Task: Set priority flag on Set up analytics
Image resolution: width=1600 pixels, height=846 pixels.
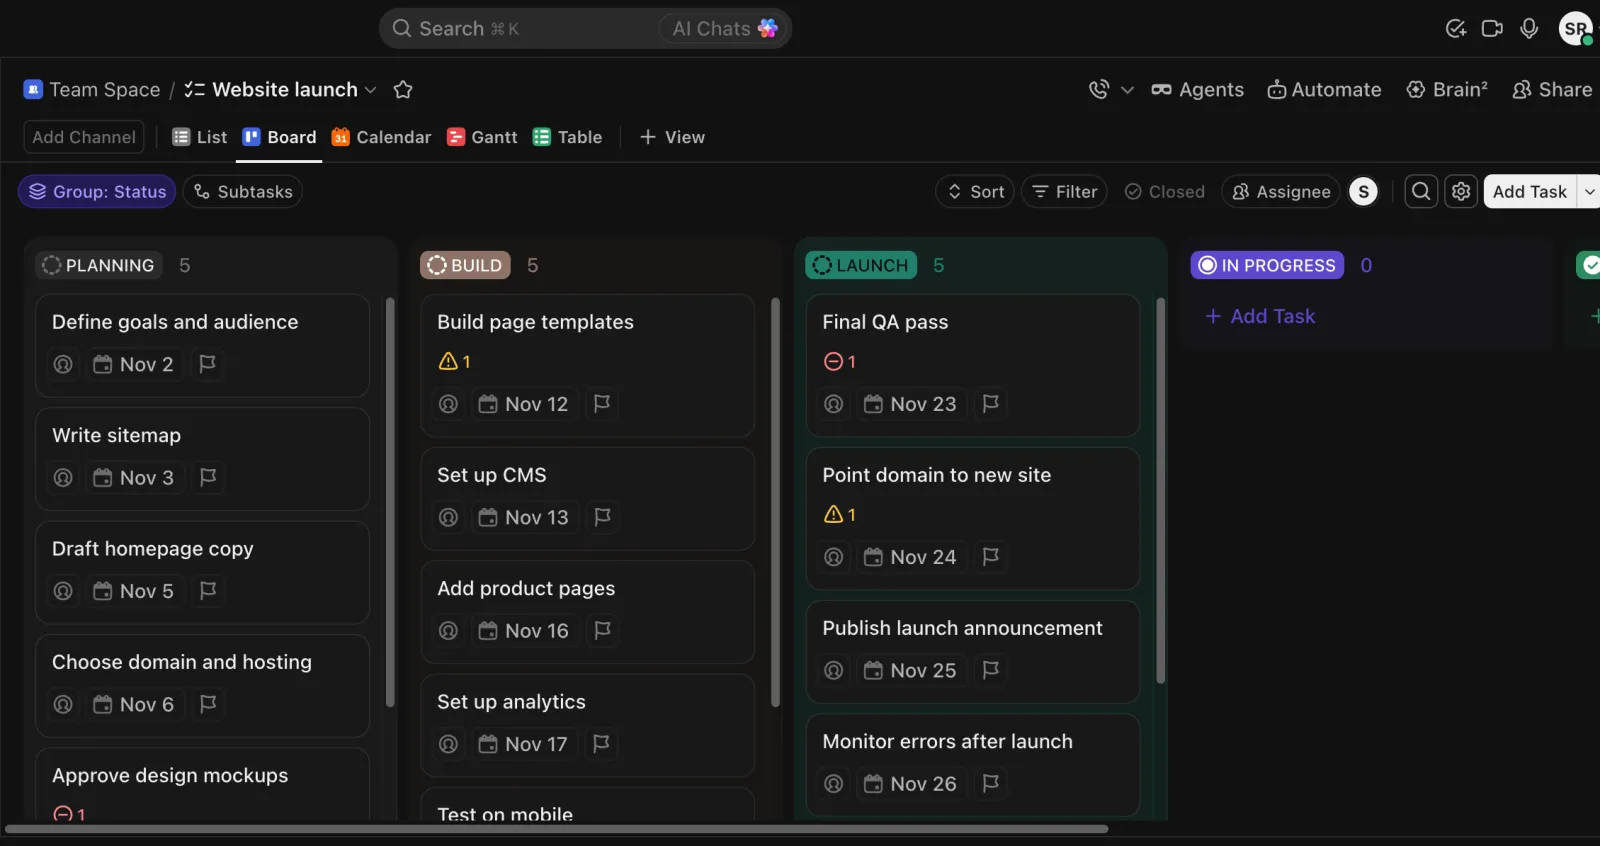Action: (x=601, y=744)
